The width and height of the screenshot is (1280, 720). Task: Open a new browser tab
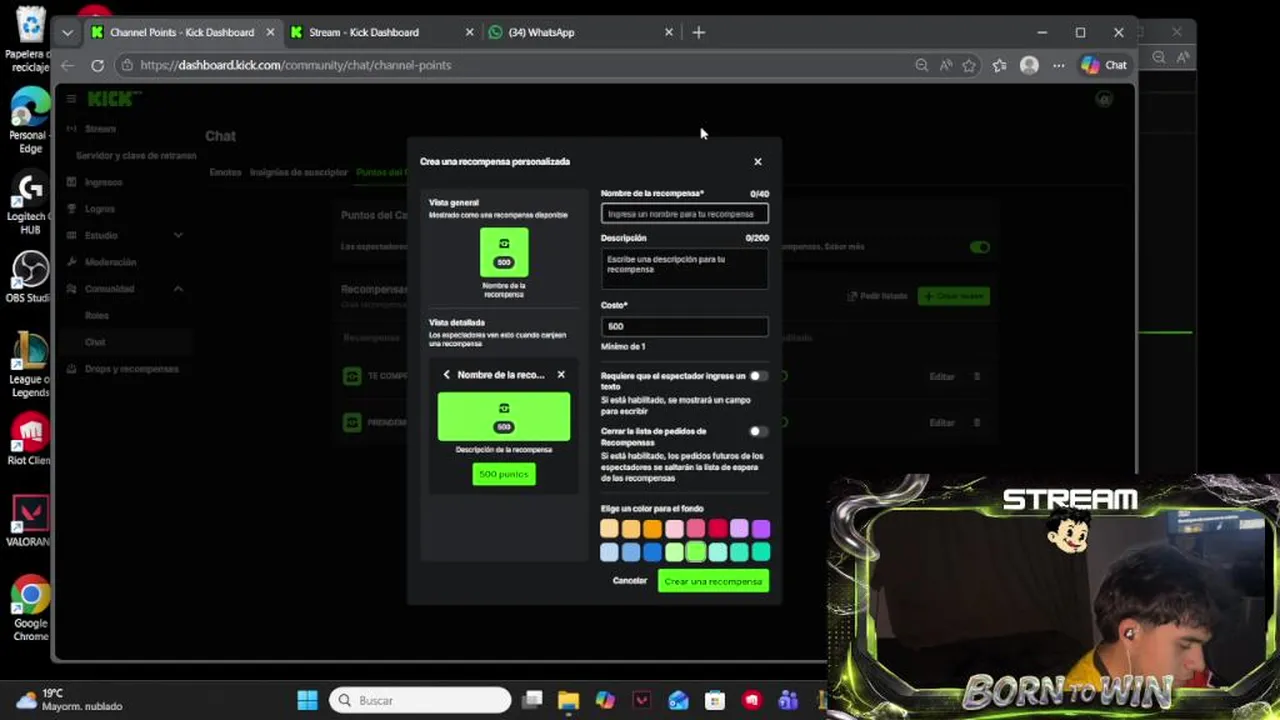(x=699, y=32)
